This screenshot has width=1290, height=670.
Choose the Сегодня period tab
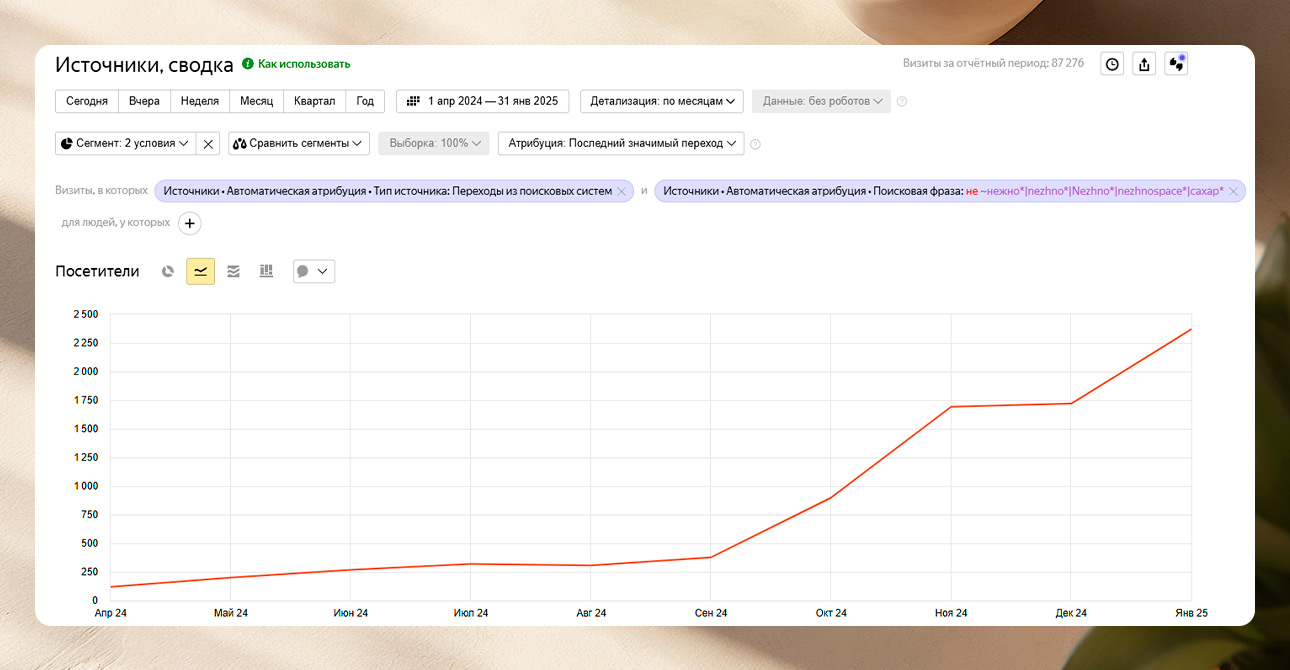coord(87,101)
